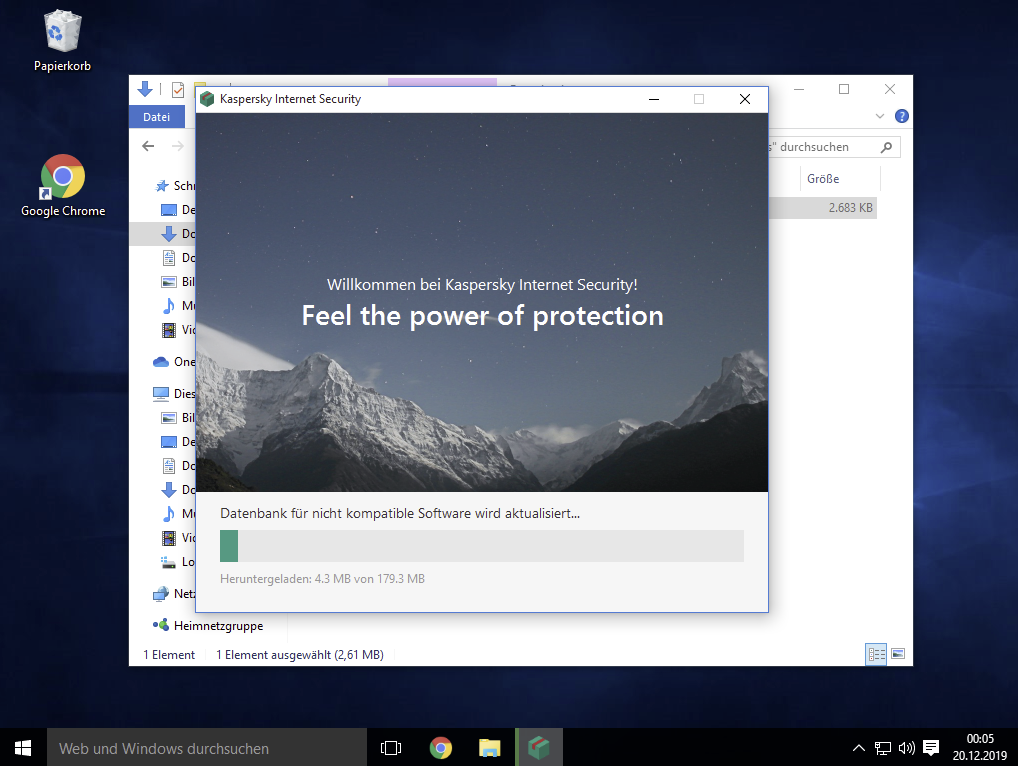
Task: Select the Dokumente folder under Dieser PC
Action: point(178,465)
